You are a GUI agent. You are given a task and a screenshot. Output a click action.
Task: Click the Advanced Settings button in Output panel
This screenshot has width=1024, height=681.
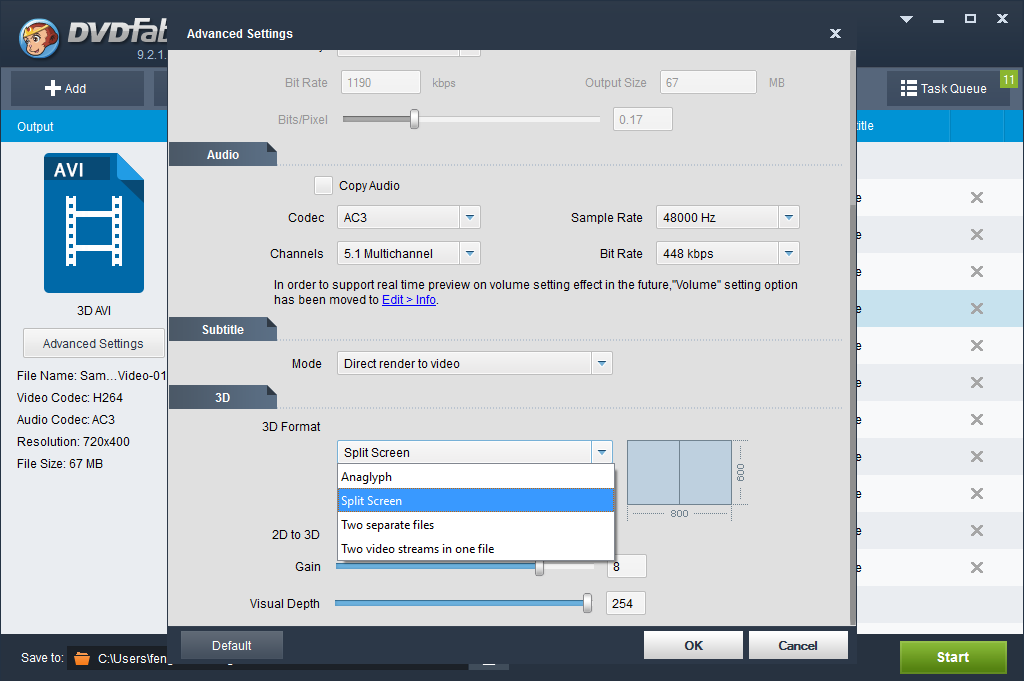(x=93, y=343)
